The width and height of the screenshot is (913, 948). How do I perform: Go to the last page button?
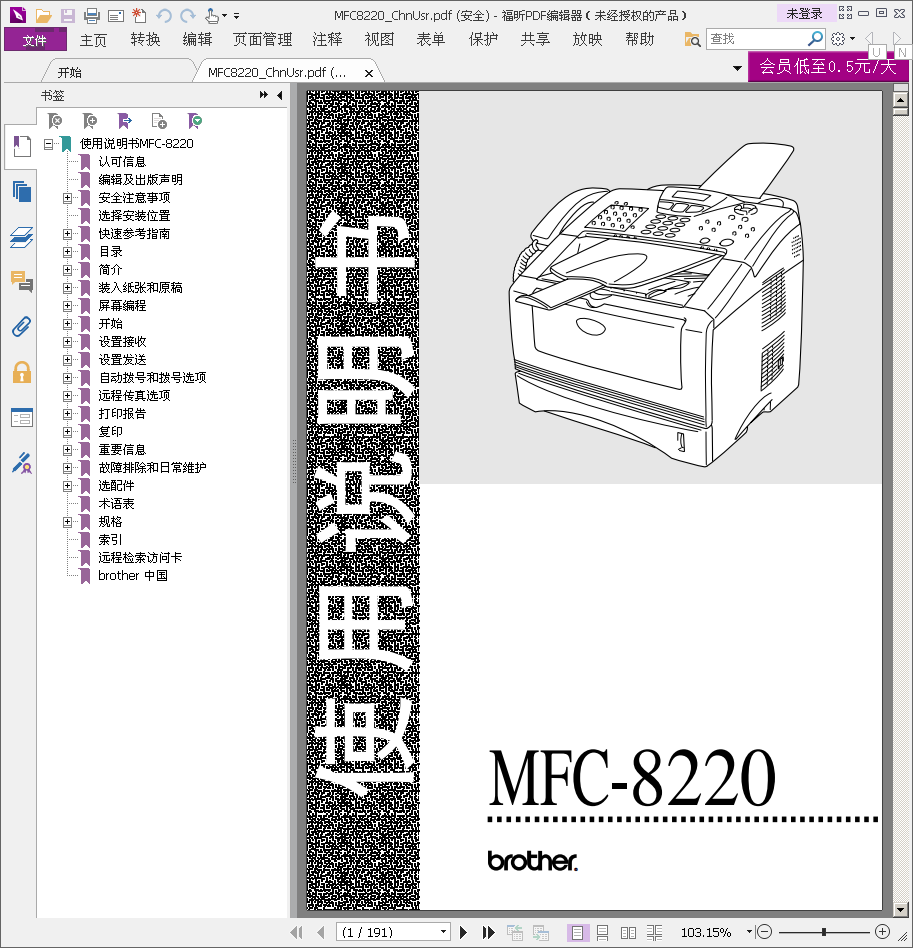pyautogui.click(x=489, y=932)
